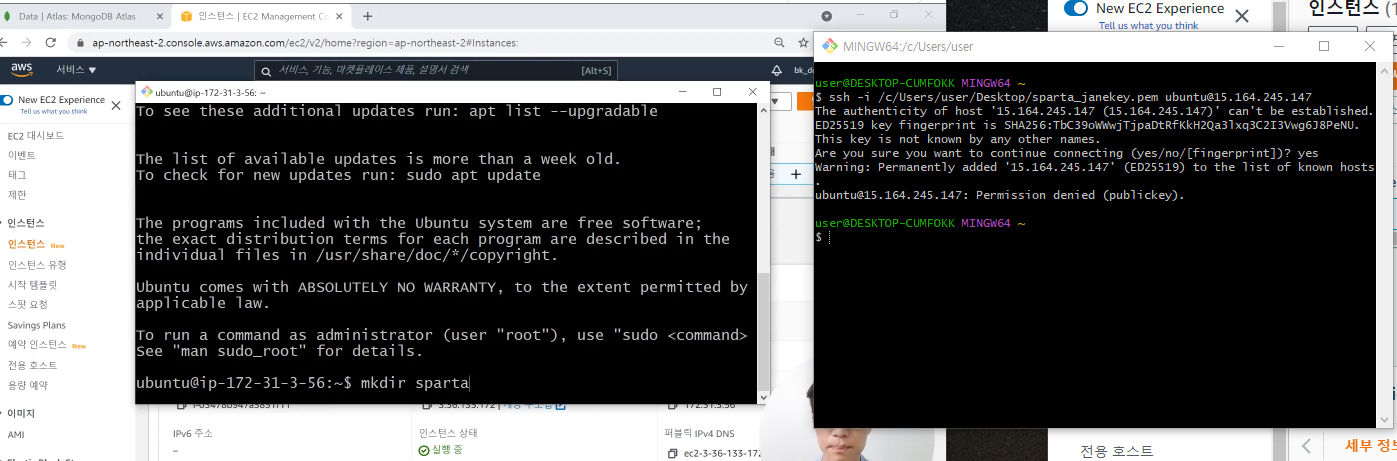
Task: Open 시작 템플릿 in the sidebar
Action: pos(32,285)
